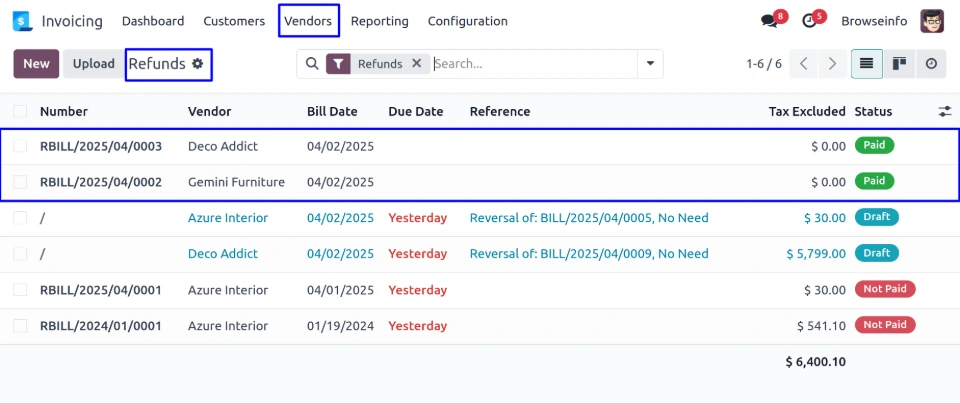Switch to activity view
The width and height of the screenshot is (960, 403).
coord(931,64)
